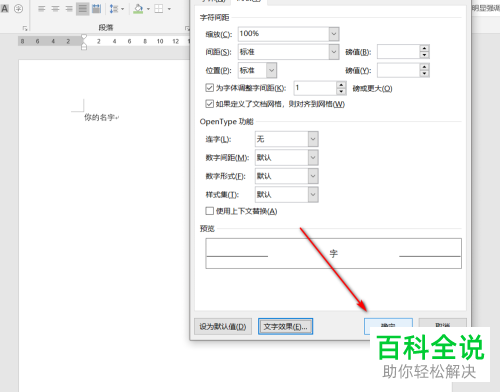Align text right in paragraph group

pos(69,9)
